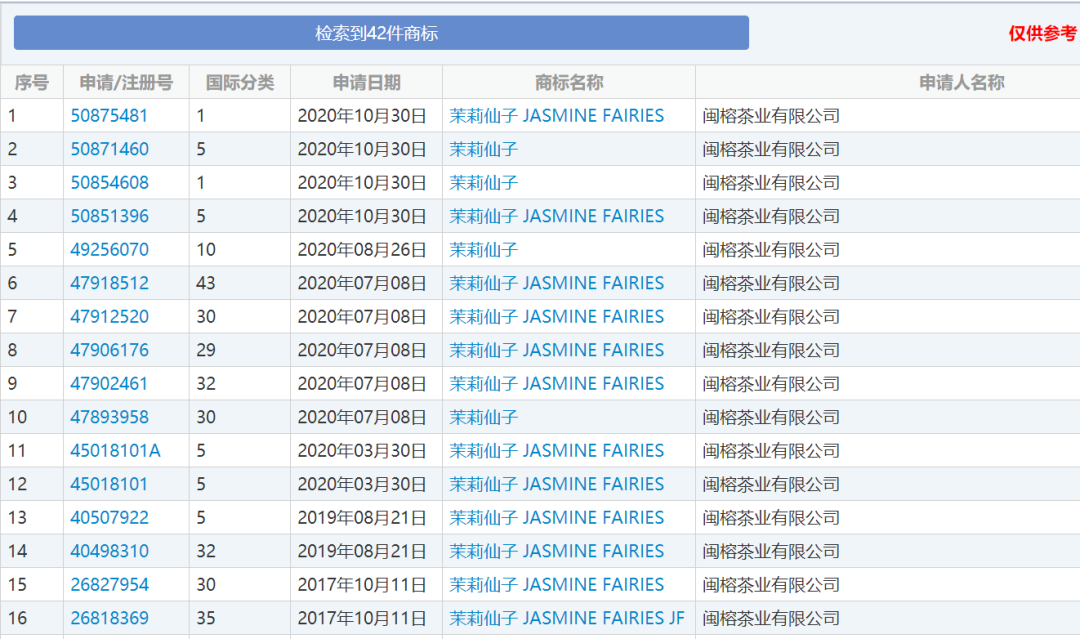Open trademark name link in row 9

[557, 384]
